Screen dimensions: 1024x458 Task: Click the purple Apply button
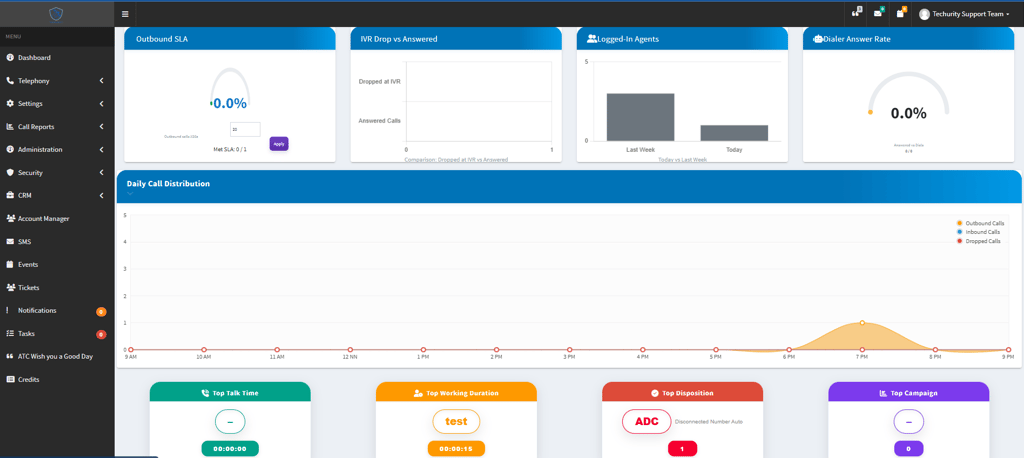point(279,144)
